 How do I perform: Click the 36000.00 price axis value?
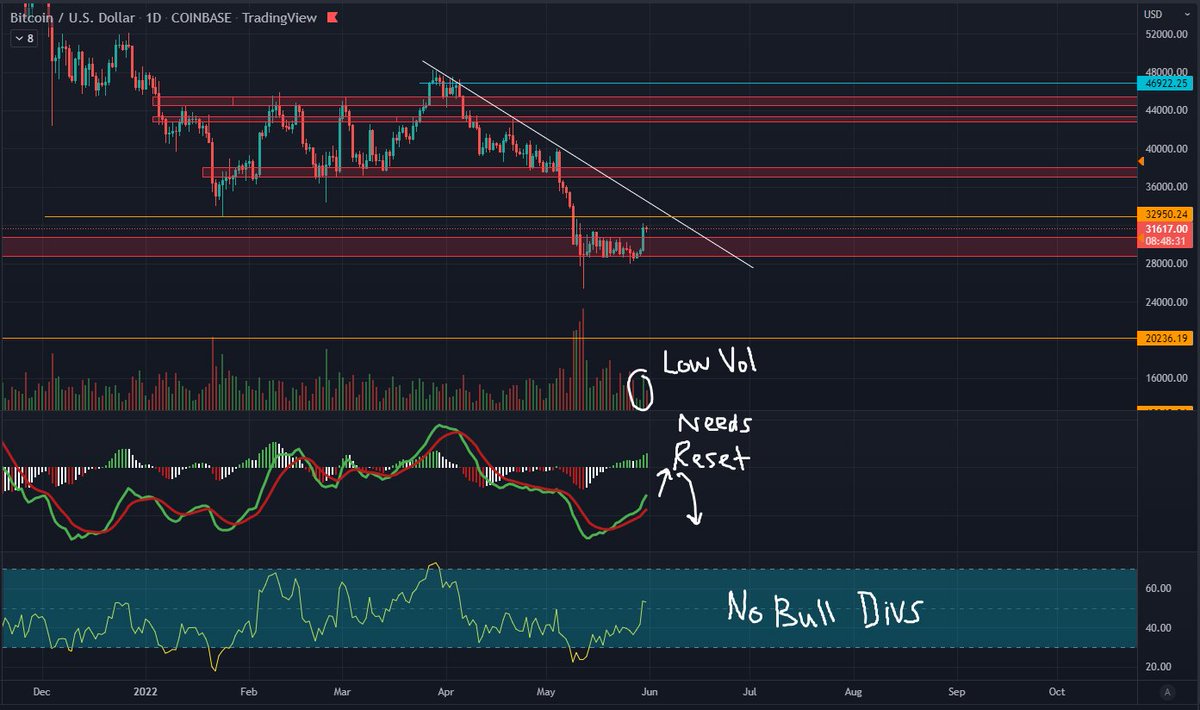tap(1165, 186)
